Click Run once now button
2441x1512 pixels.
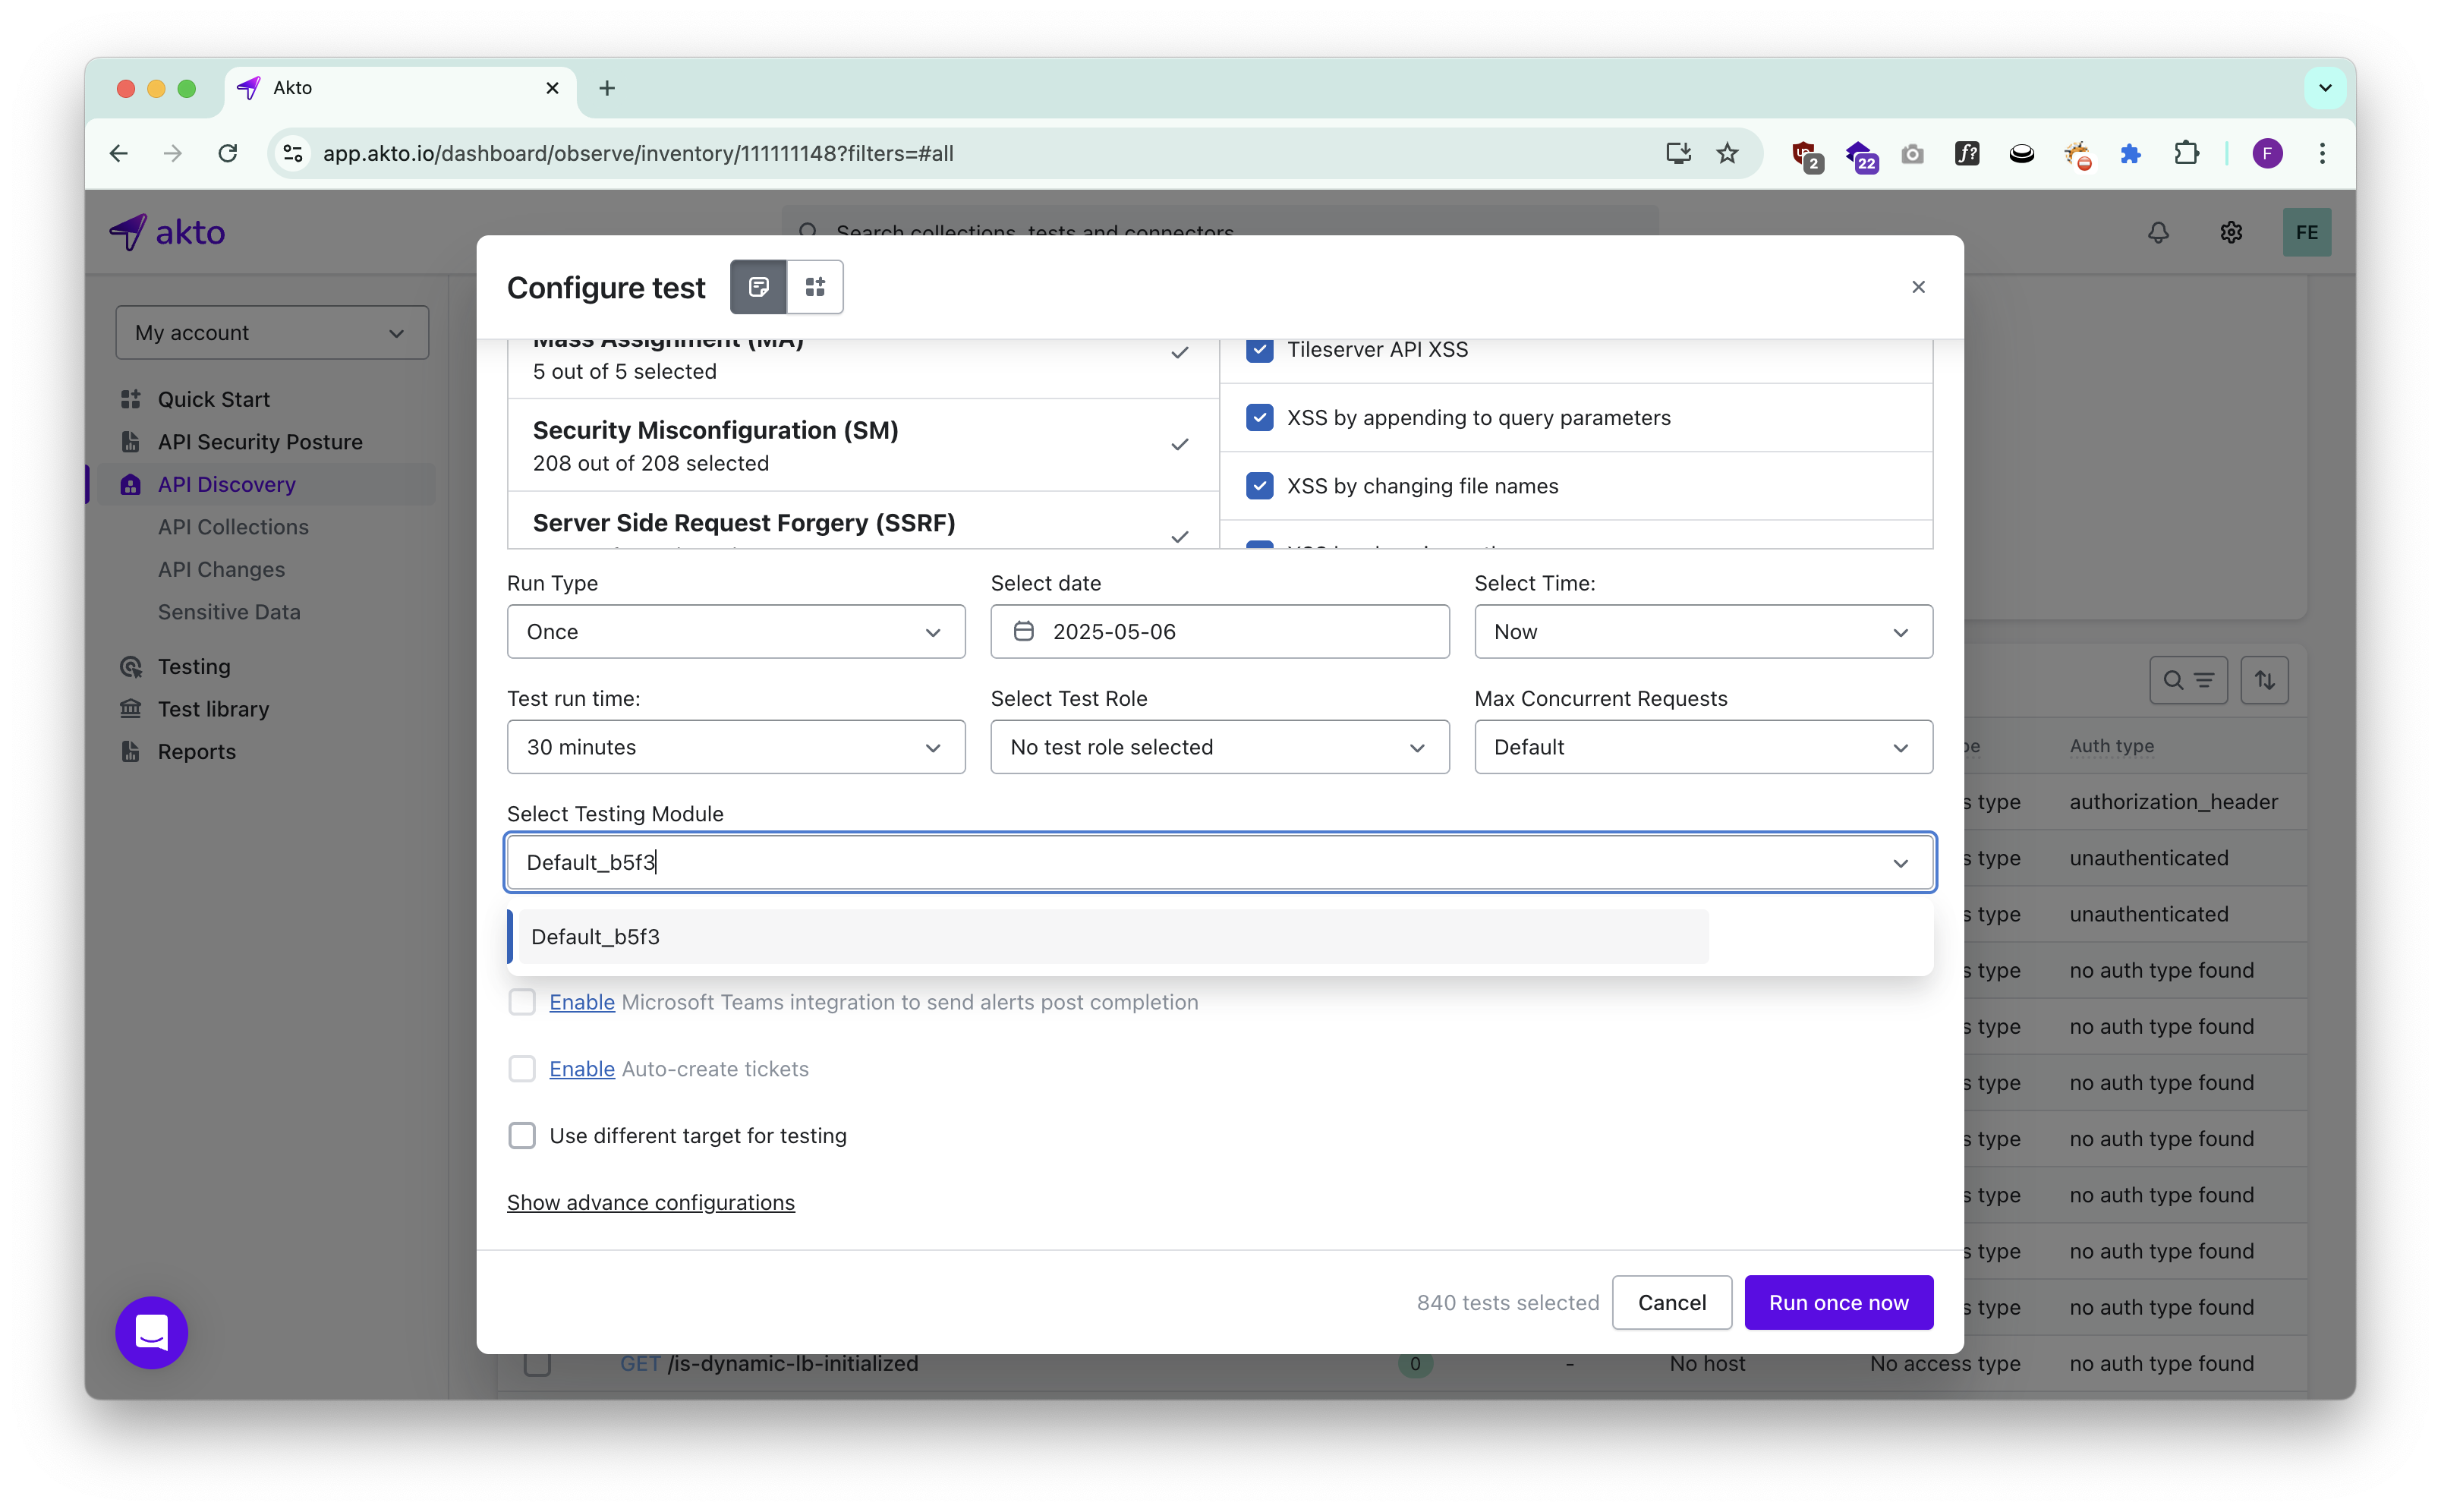[1837, 1302]
